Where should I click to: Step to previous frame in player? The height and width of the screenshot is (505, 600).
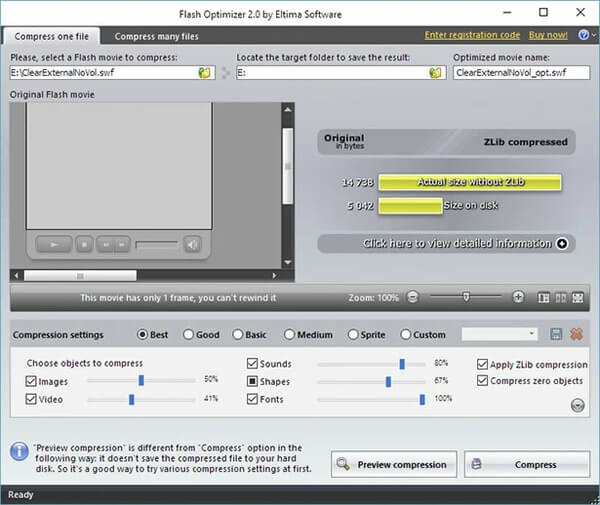click(x=106, y=244)
